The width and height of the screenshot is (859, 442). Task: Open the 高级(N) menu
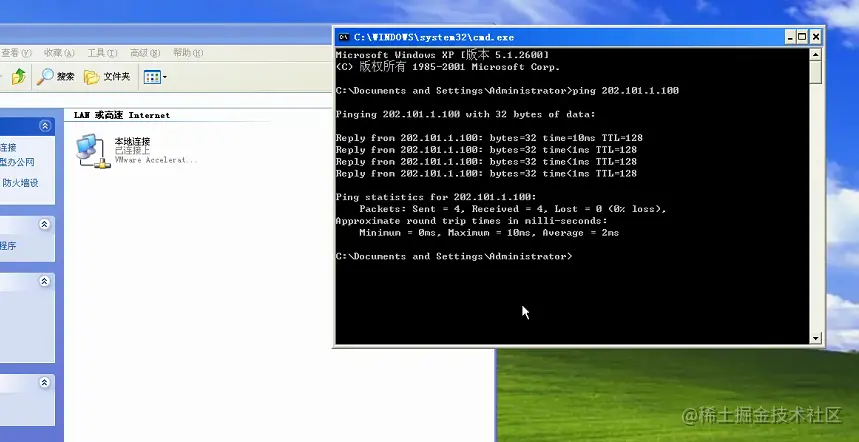tap(145, 53)
